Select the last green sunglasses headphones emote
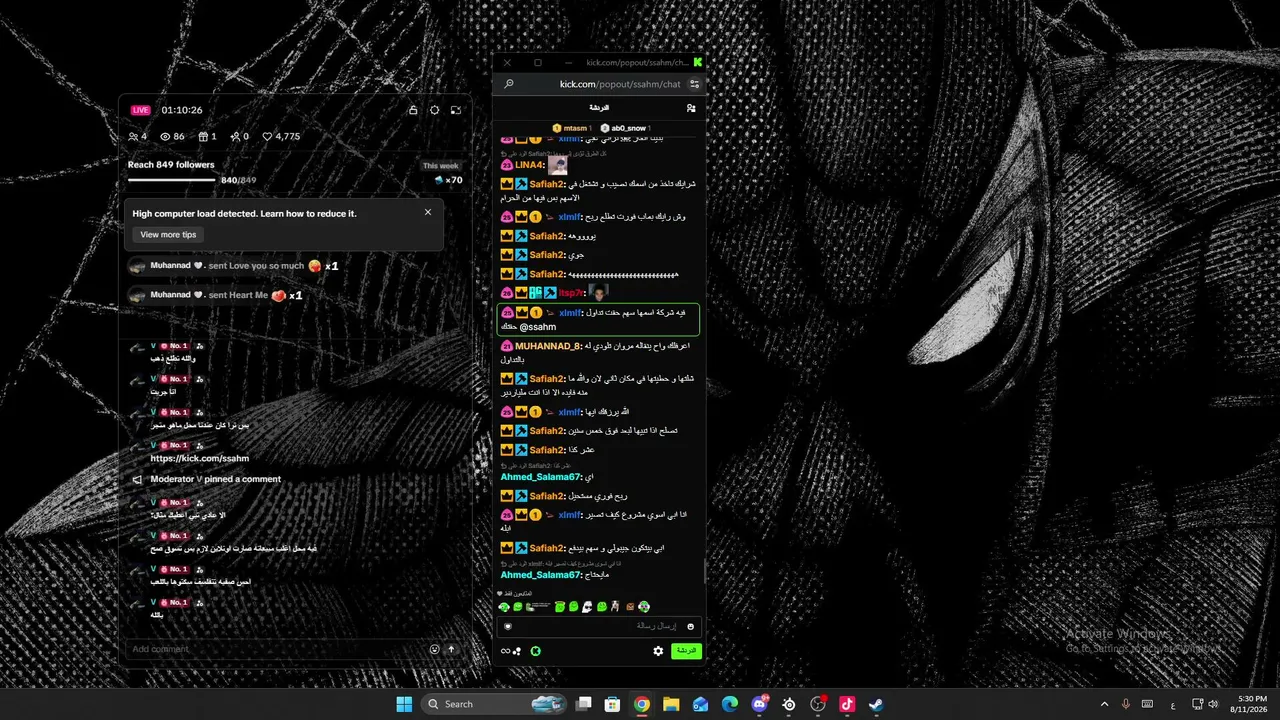This screenshot has width=1280, height=720. click(x=644, y=607)
